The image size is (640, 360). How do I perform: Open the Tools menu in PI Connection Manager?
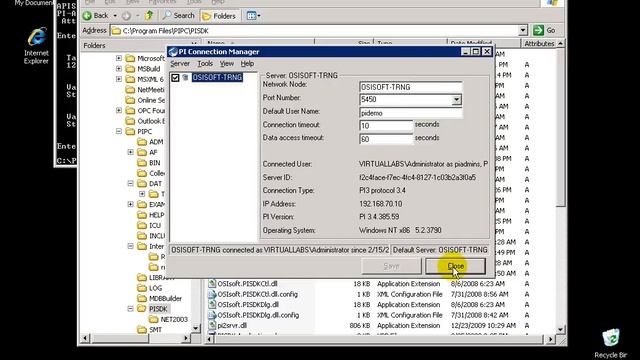205,64
